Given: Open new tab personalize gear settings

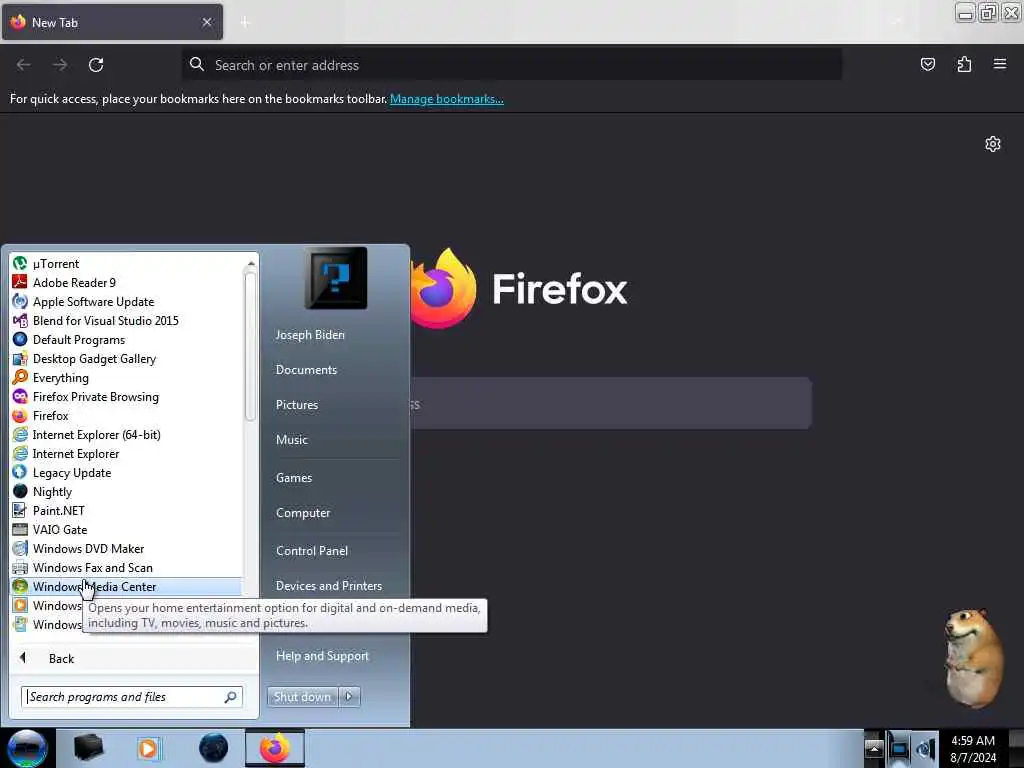Looking at the screenshot, I should click(993, 144).
